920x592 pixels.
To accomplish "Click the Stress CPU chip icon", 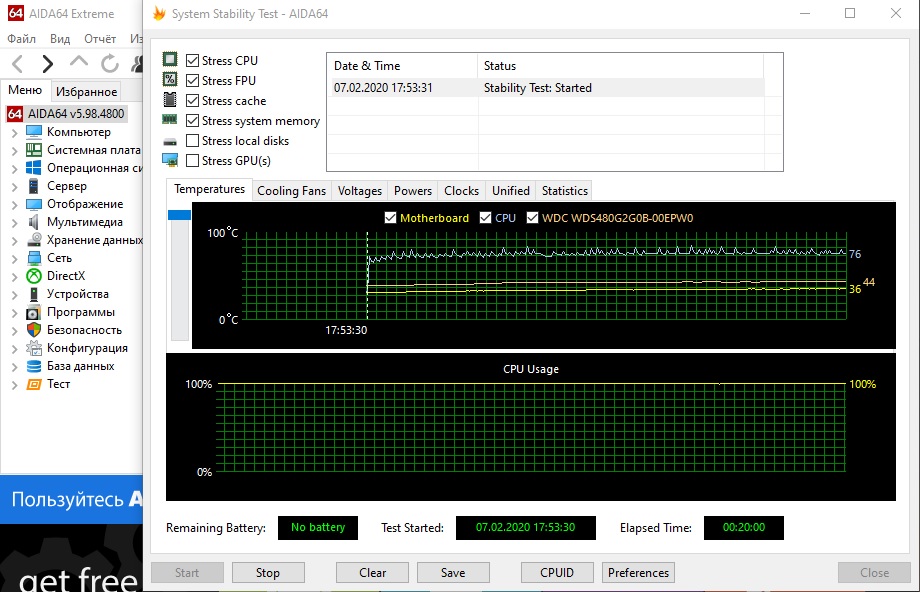I will (170, 59).
